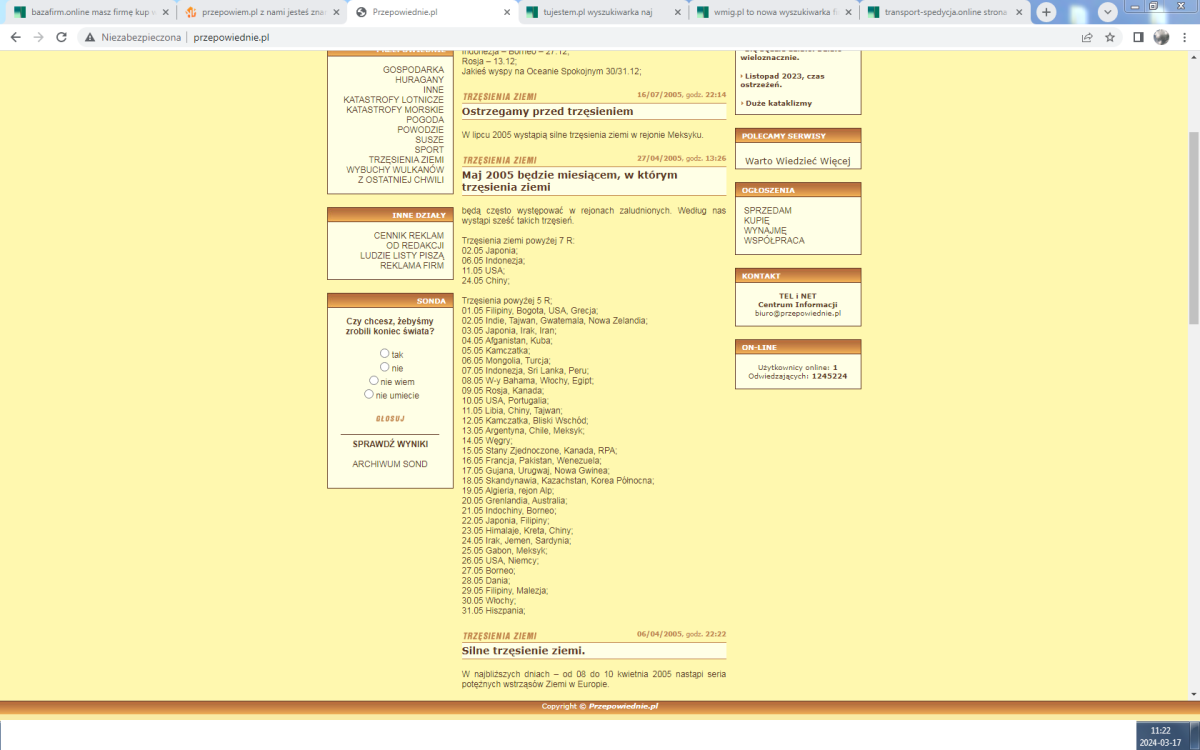1200x750 pixels.
Task: Open the Warto Wiedzieć Więcej link
Action: [x=797, y=160]
